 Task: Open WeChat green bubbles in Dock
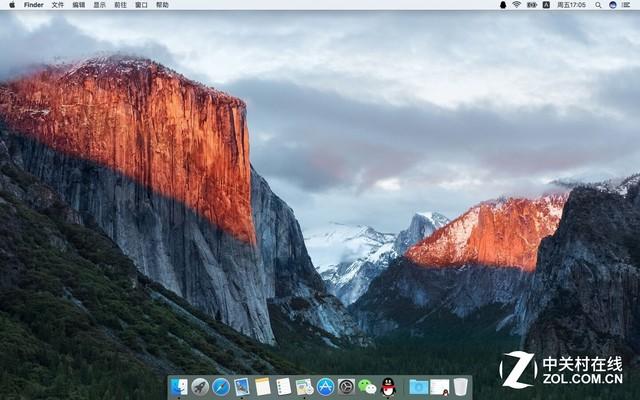[x=367, y=387]
